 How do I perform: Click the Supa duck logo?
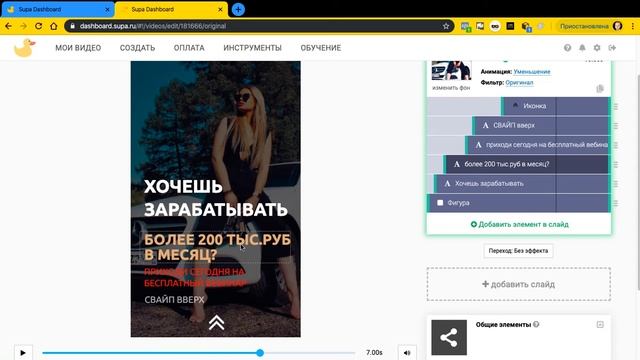(24, 48)
